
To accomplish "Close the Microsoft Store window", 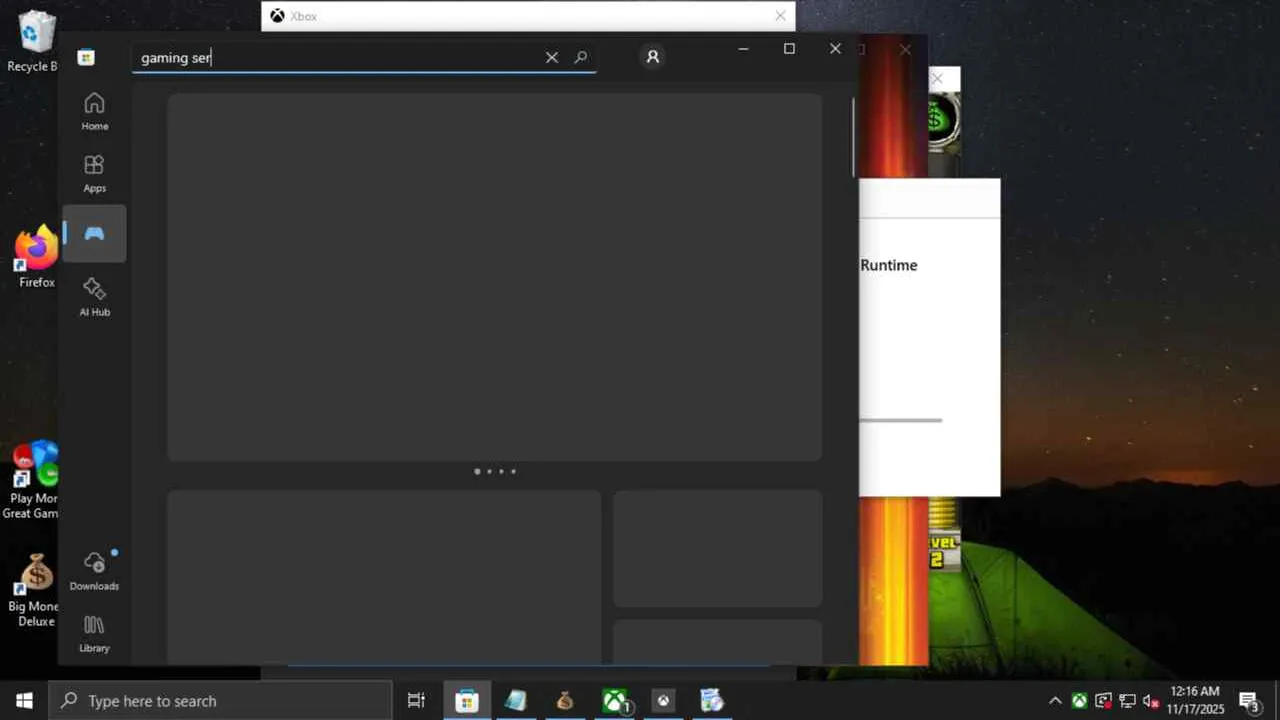I will pos(835,48).
